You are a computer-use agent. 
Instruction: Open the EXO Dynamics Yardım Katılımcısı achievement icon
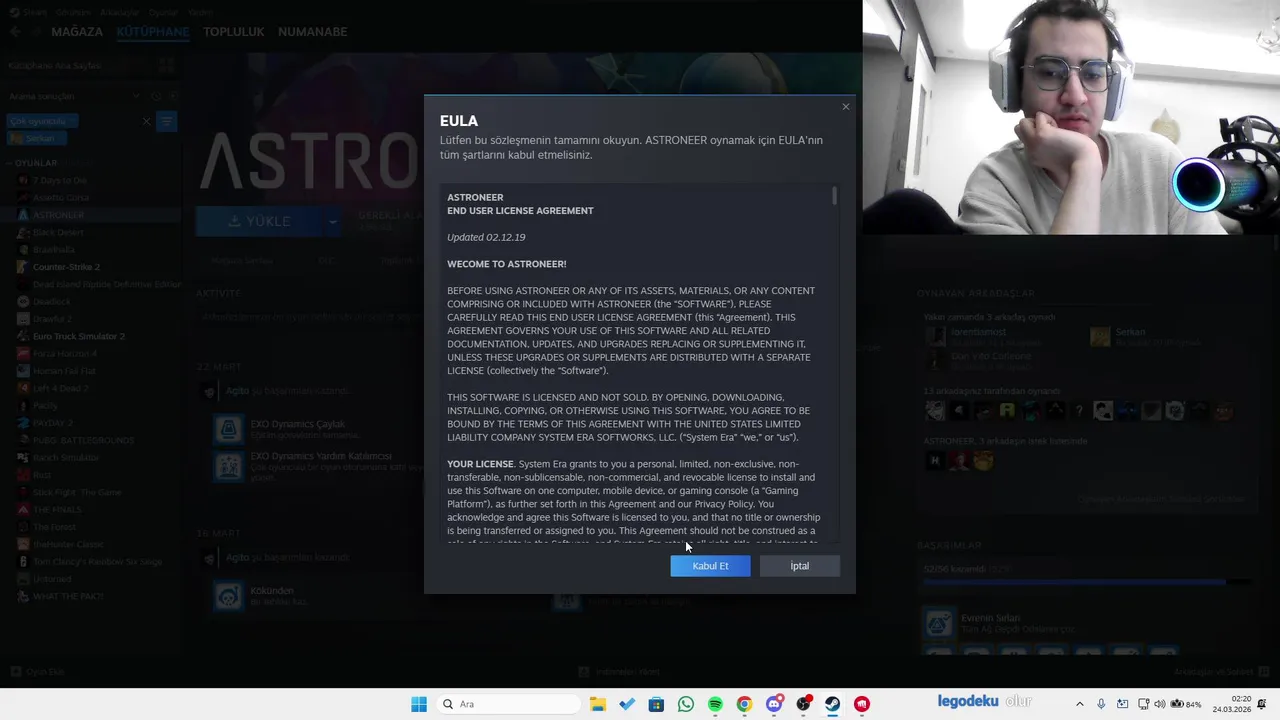(229, 466)
